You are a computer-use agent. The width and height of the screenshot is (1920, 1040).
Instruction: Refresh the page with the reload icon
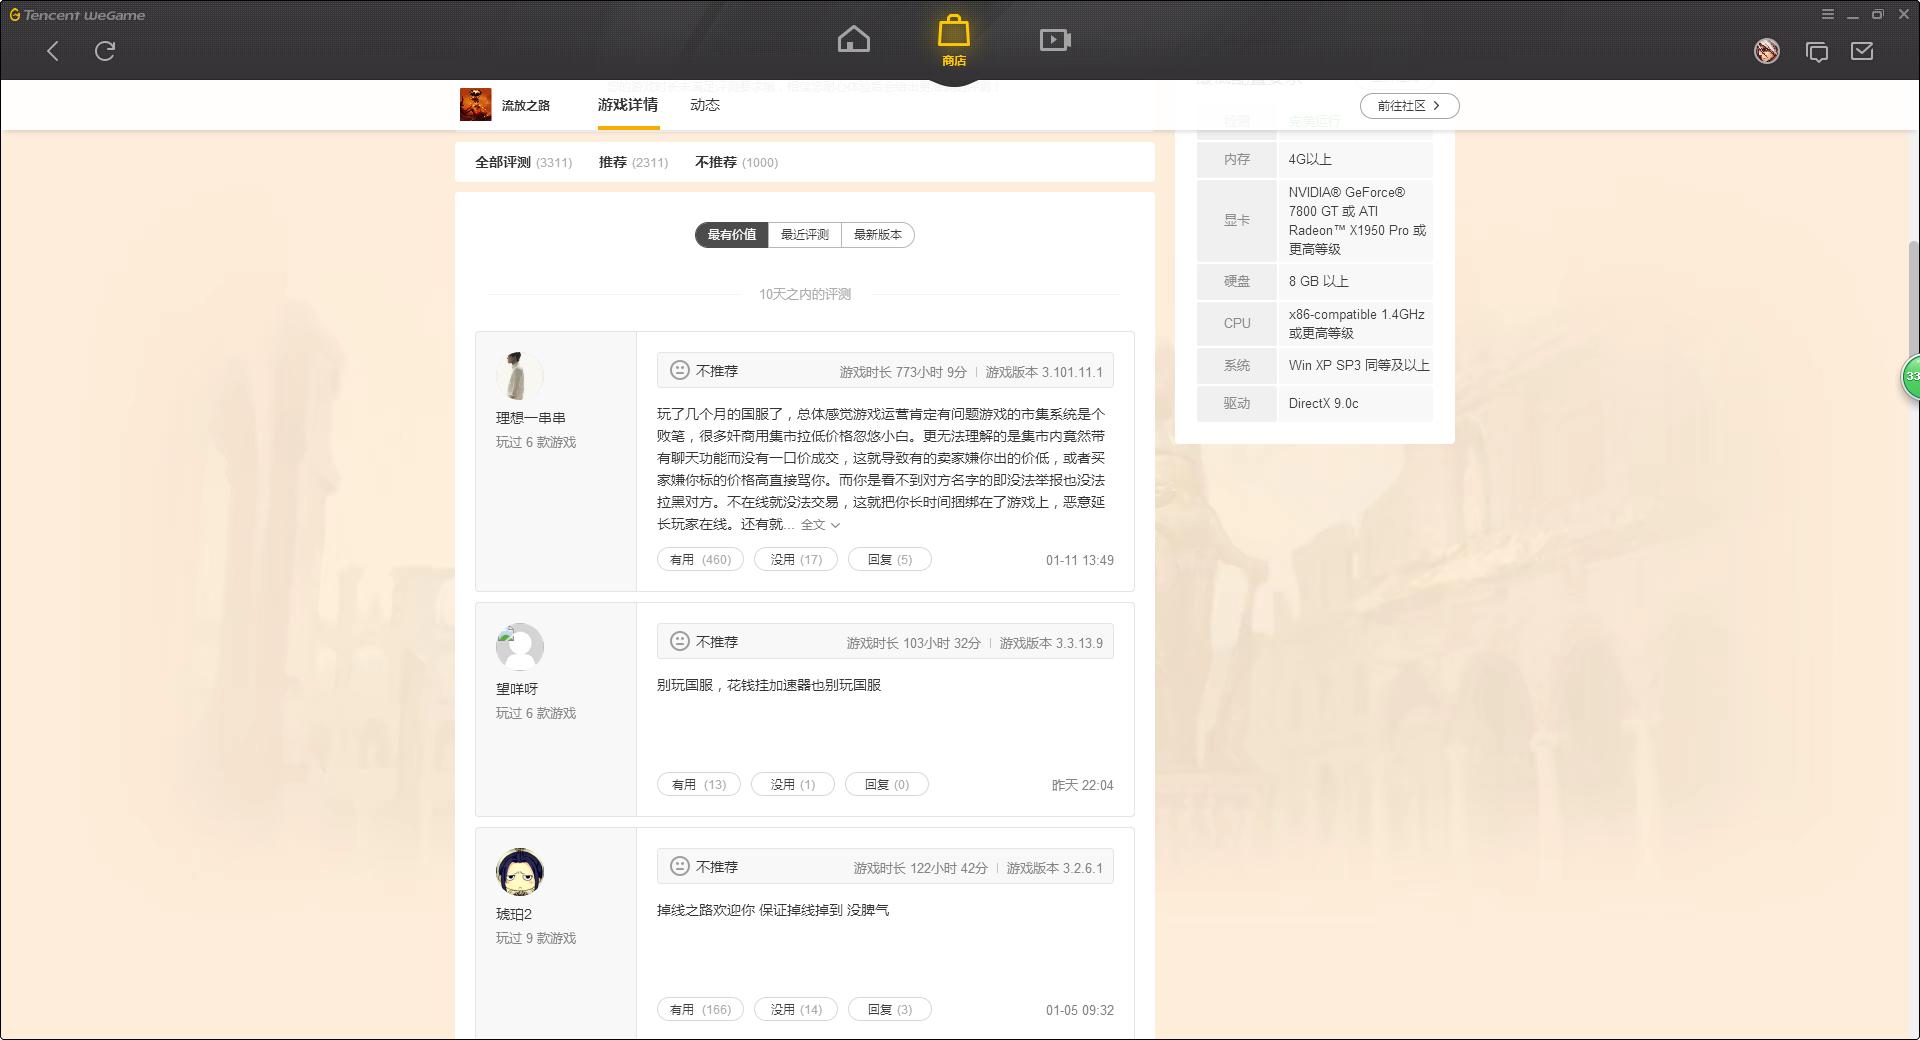tap(104, 51)
